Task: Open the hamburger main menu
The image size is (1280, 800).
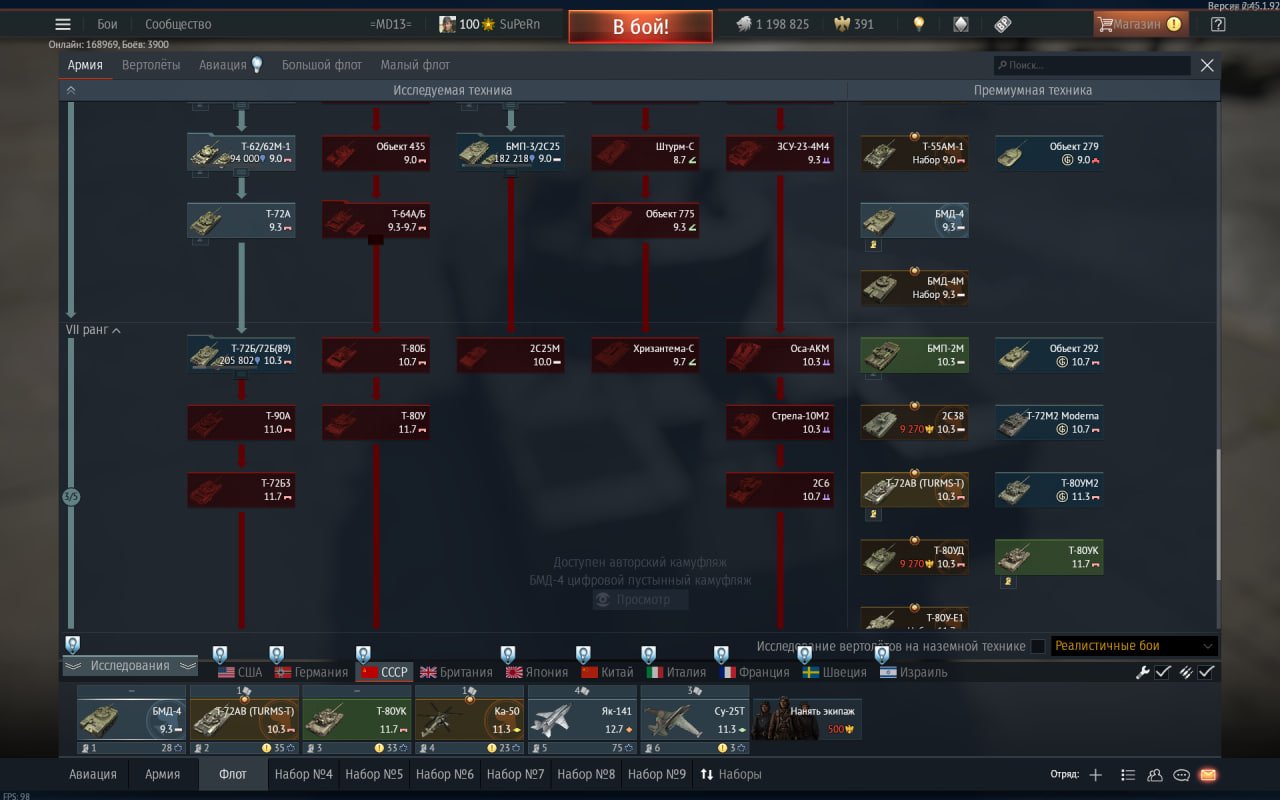Action: [63, 25]
